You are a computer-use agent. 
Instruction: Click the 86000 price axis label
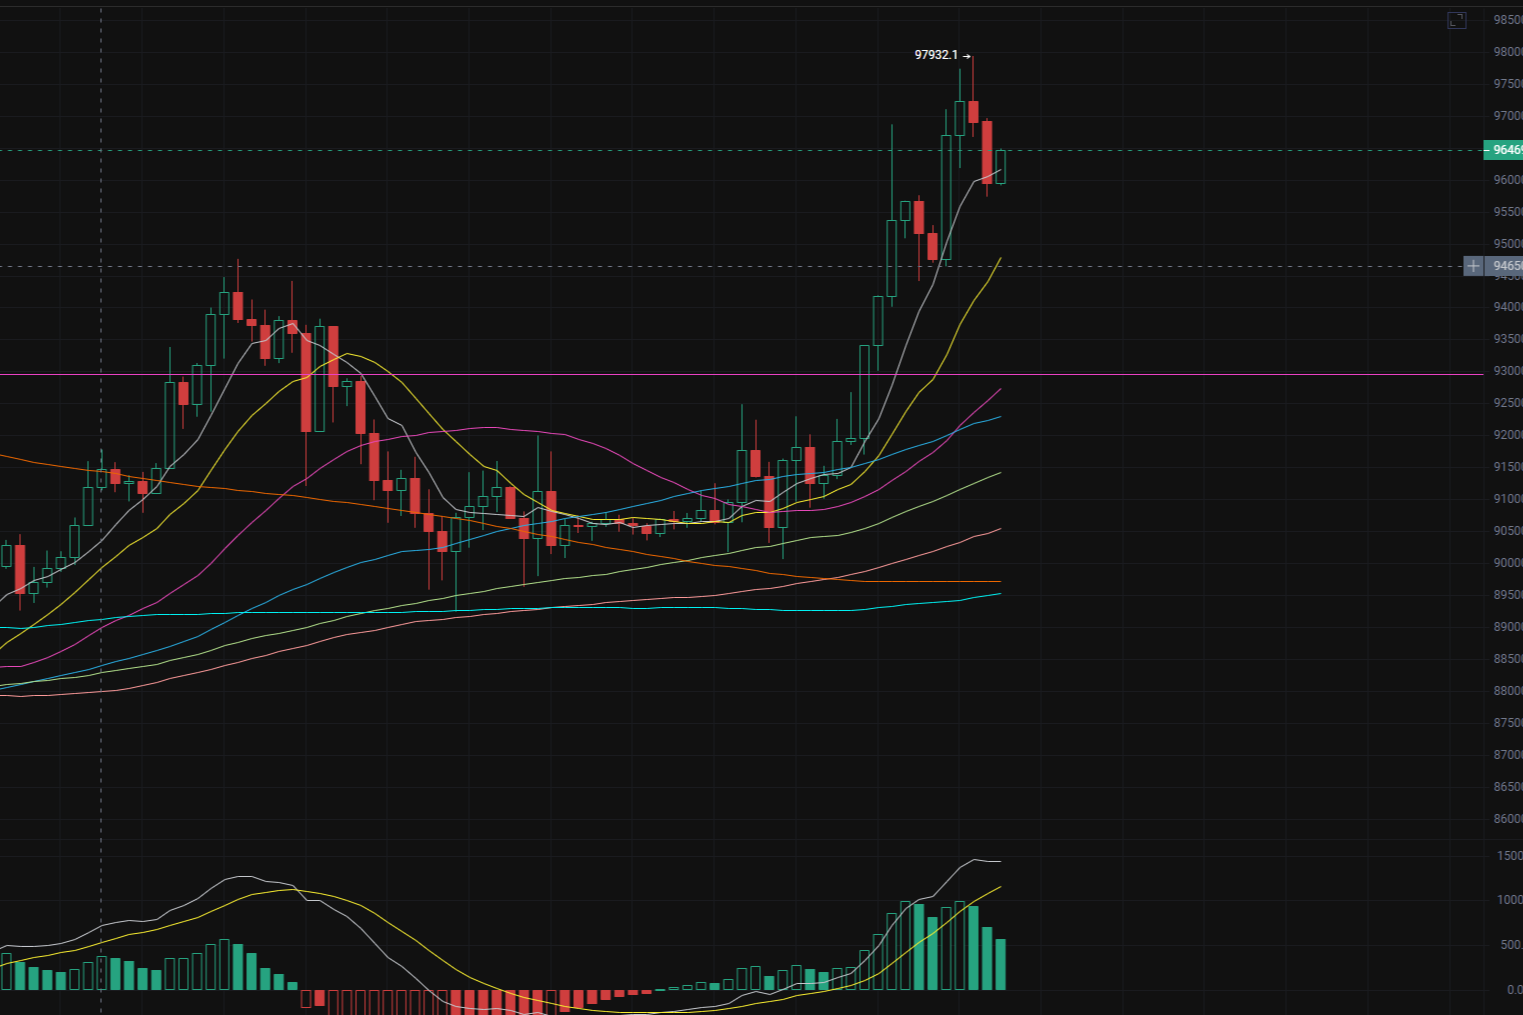point(1507,819)
